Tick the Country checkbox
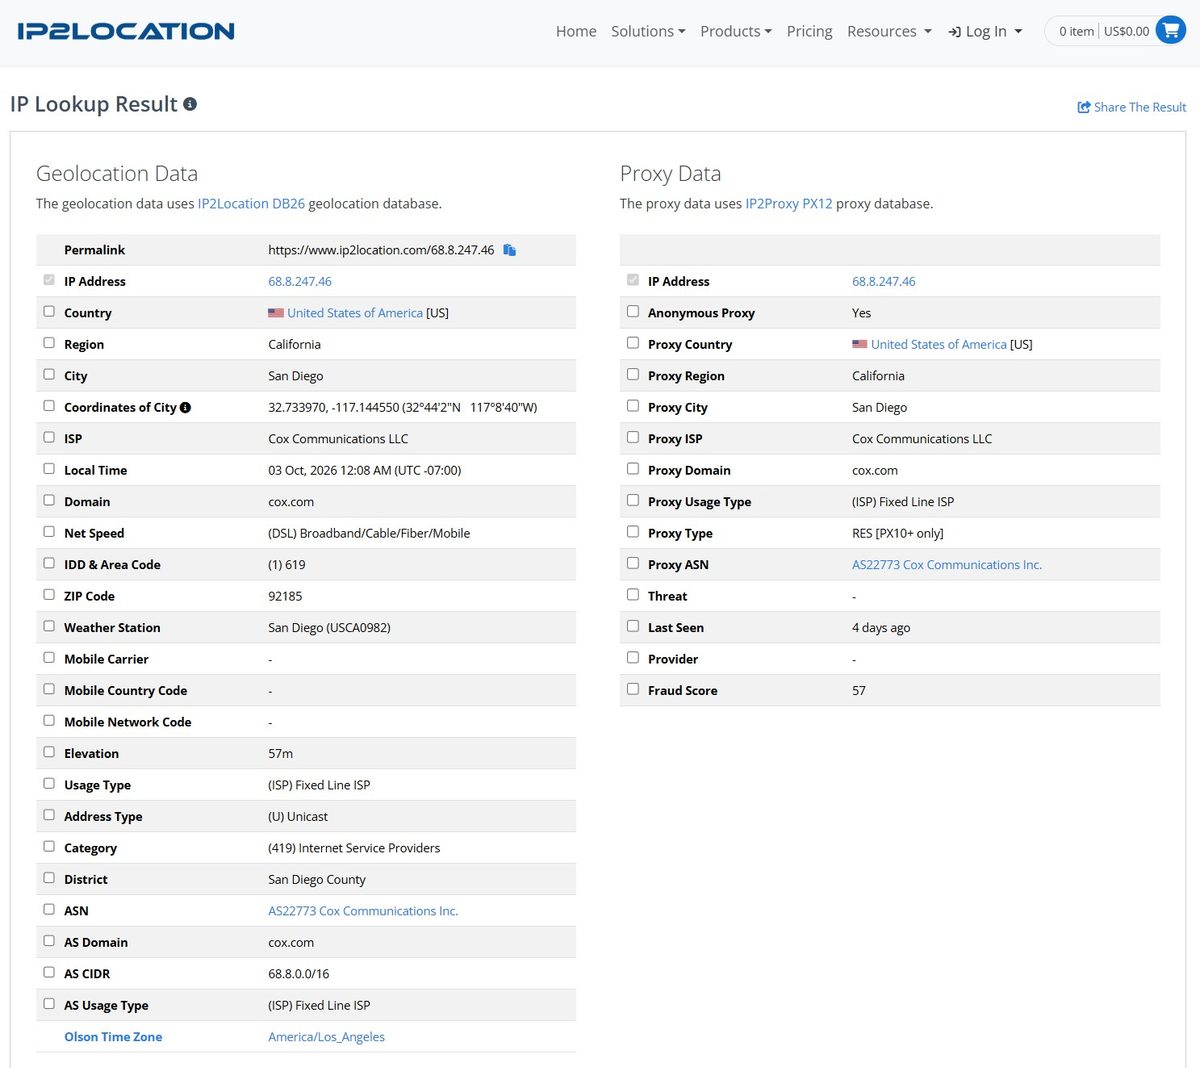This screenshot has width=1200, height=1068. (x=49, y=312)
